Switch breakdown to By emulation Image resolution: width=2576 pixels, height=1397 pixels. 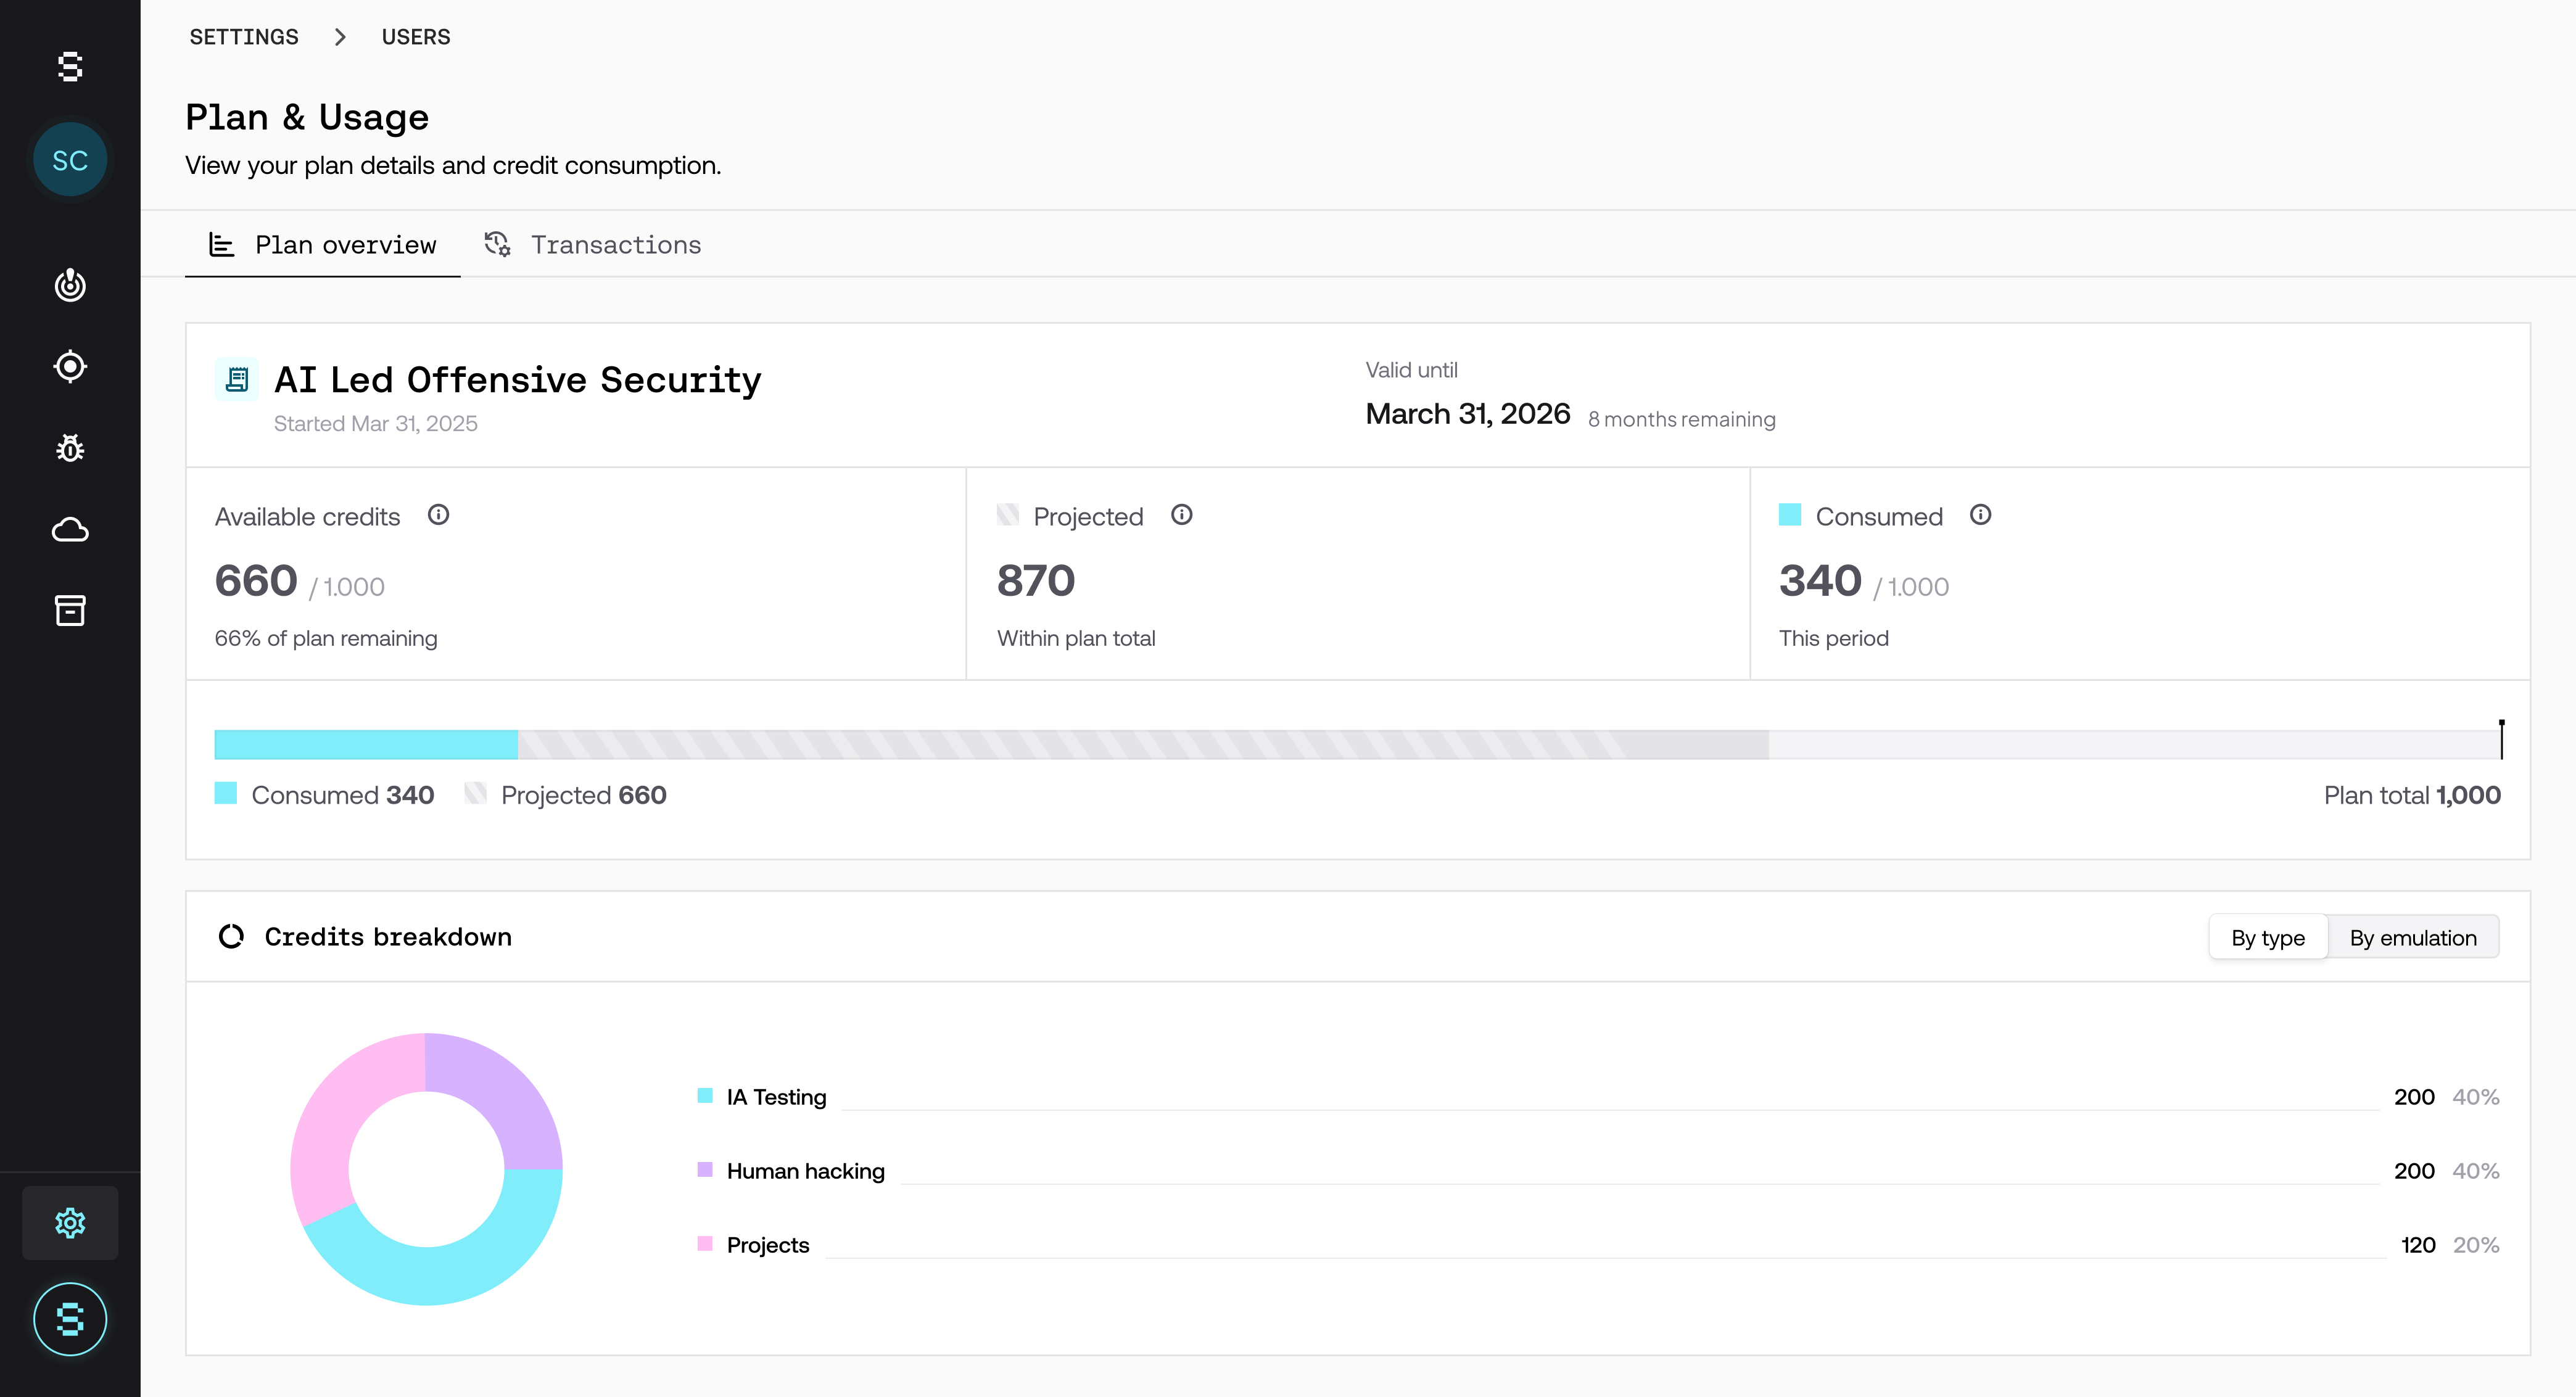pyautogui.click(x=2412, y=937)
